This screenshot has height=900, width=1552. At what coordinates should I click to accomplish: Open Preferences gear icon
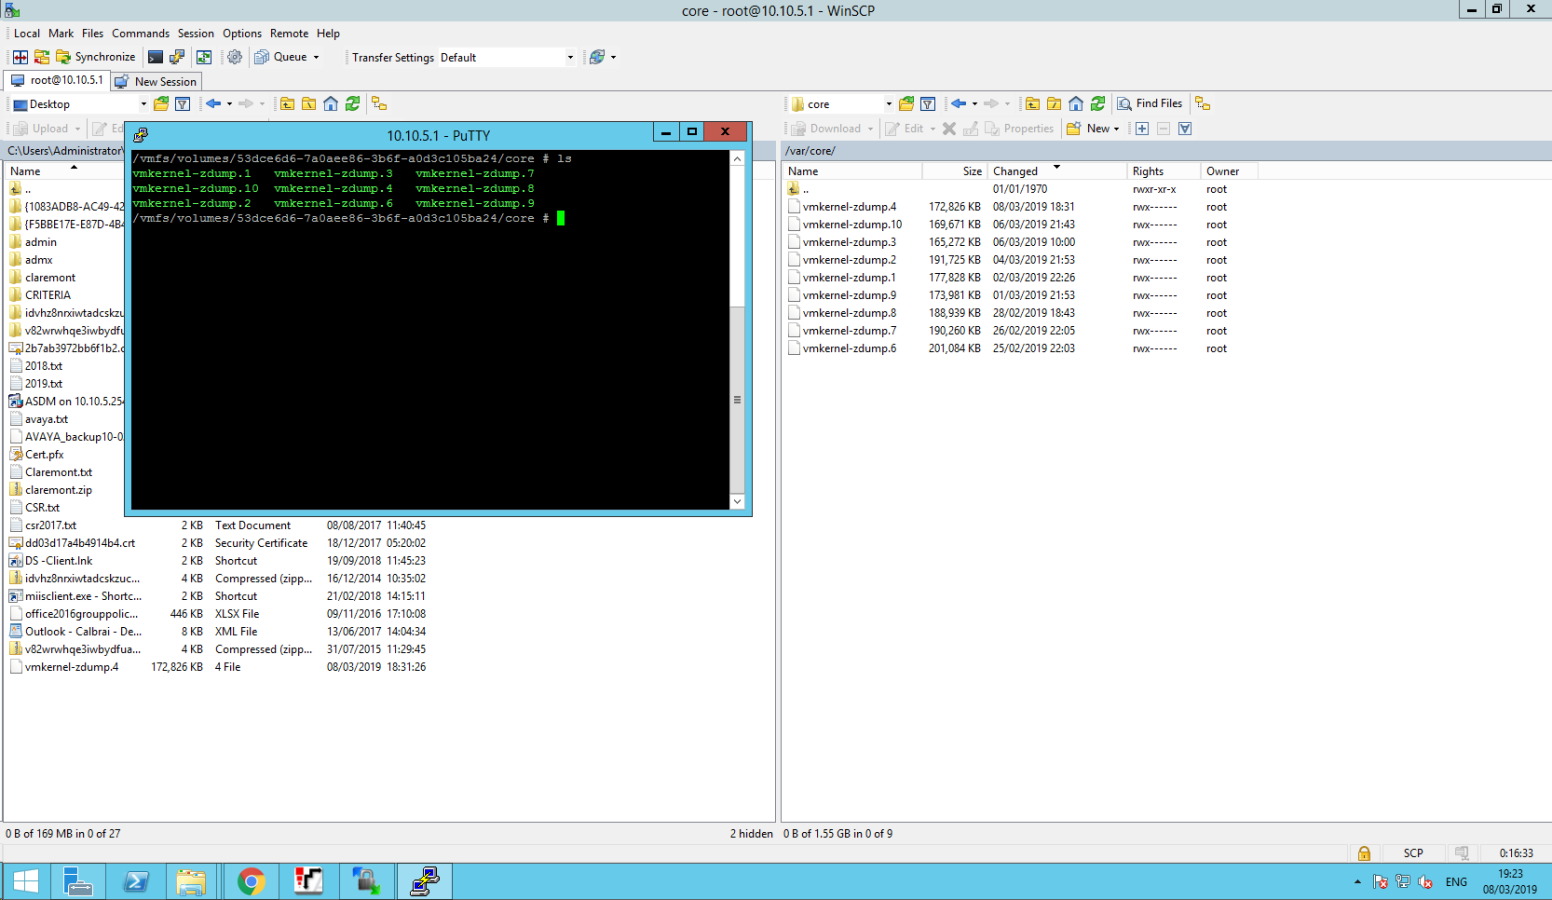[235, 57]
